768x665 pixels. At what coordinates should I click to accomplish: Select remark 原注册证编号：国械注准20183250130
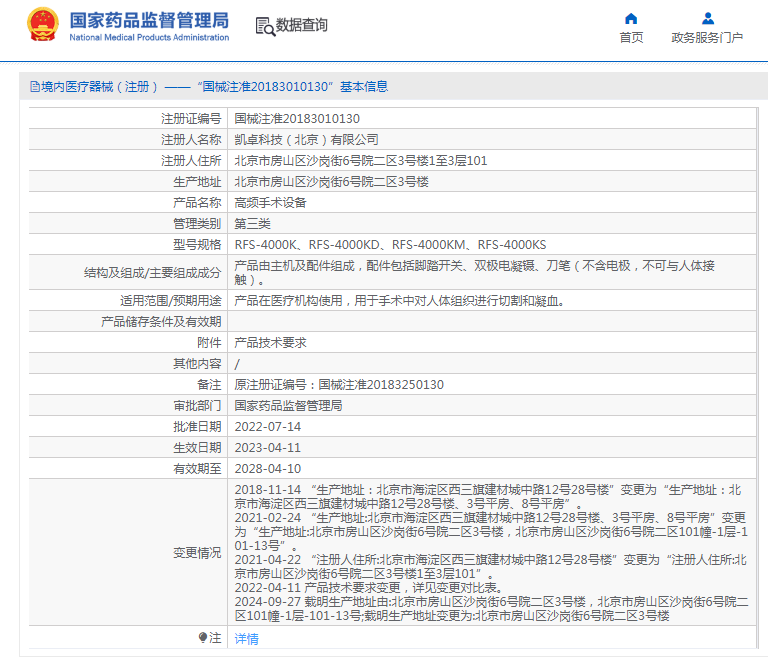pyautogui.click(x=339, y=384)
